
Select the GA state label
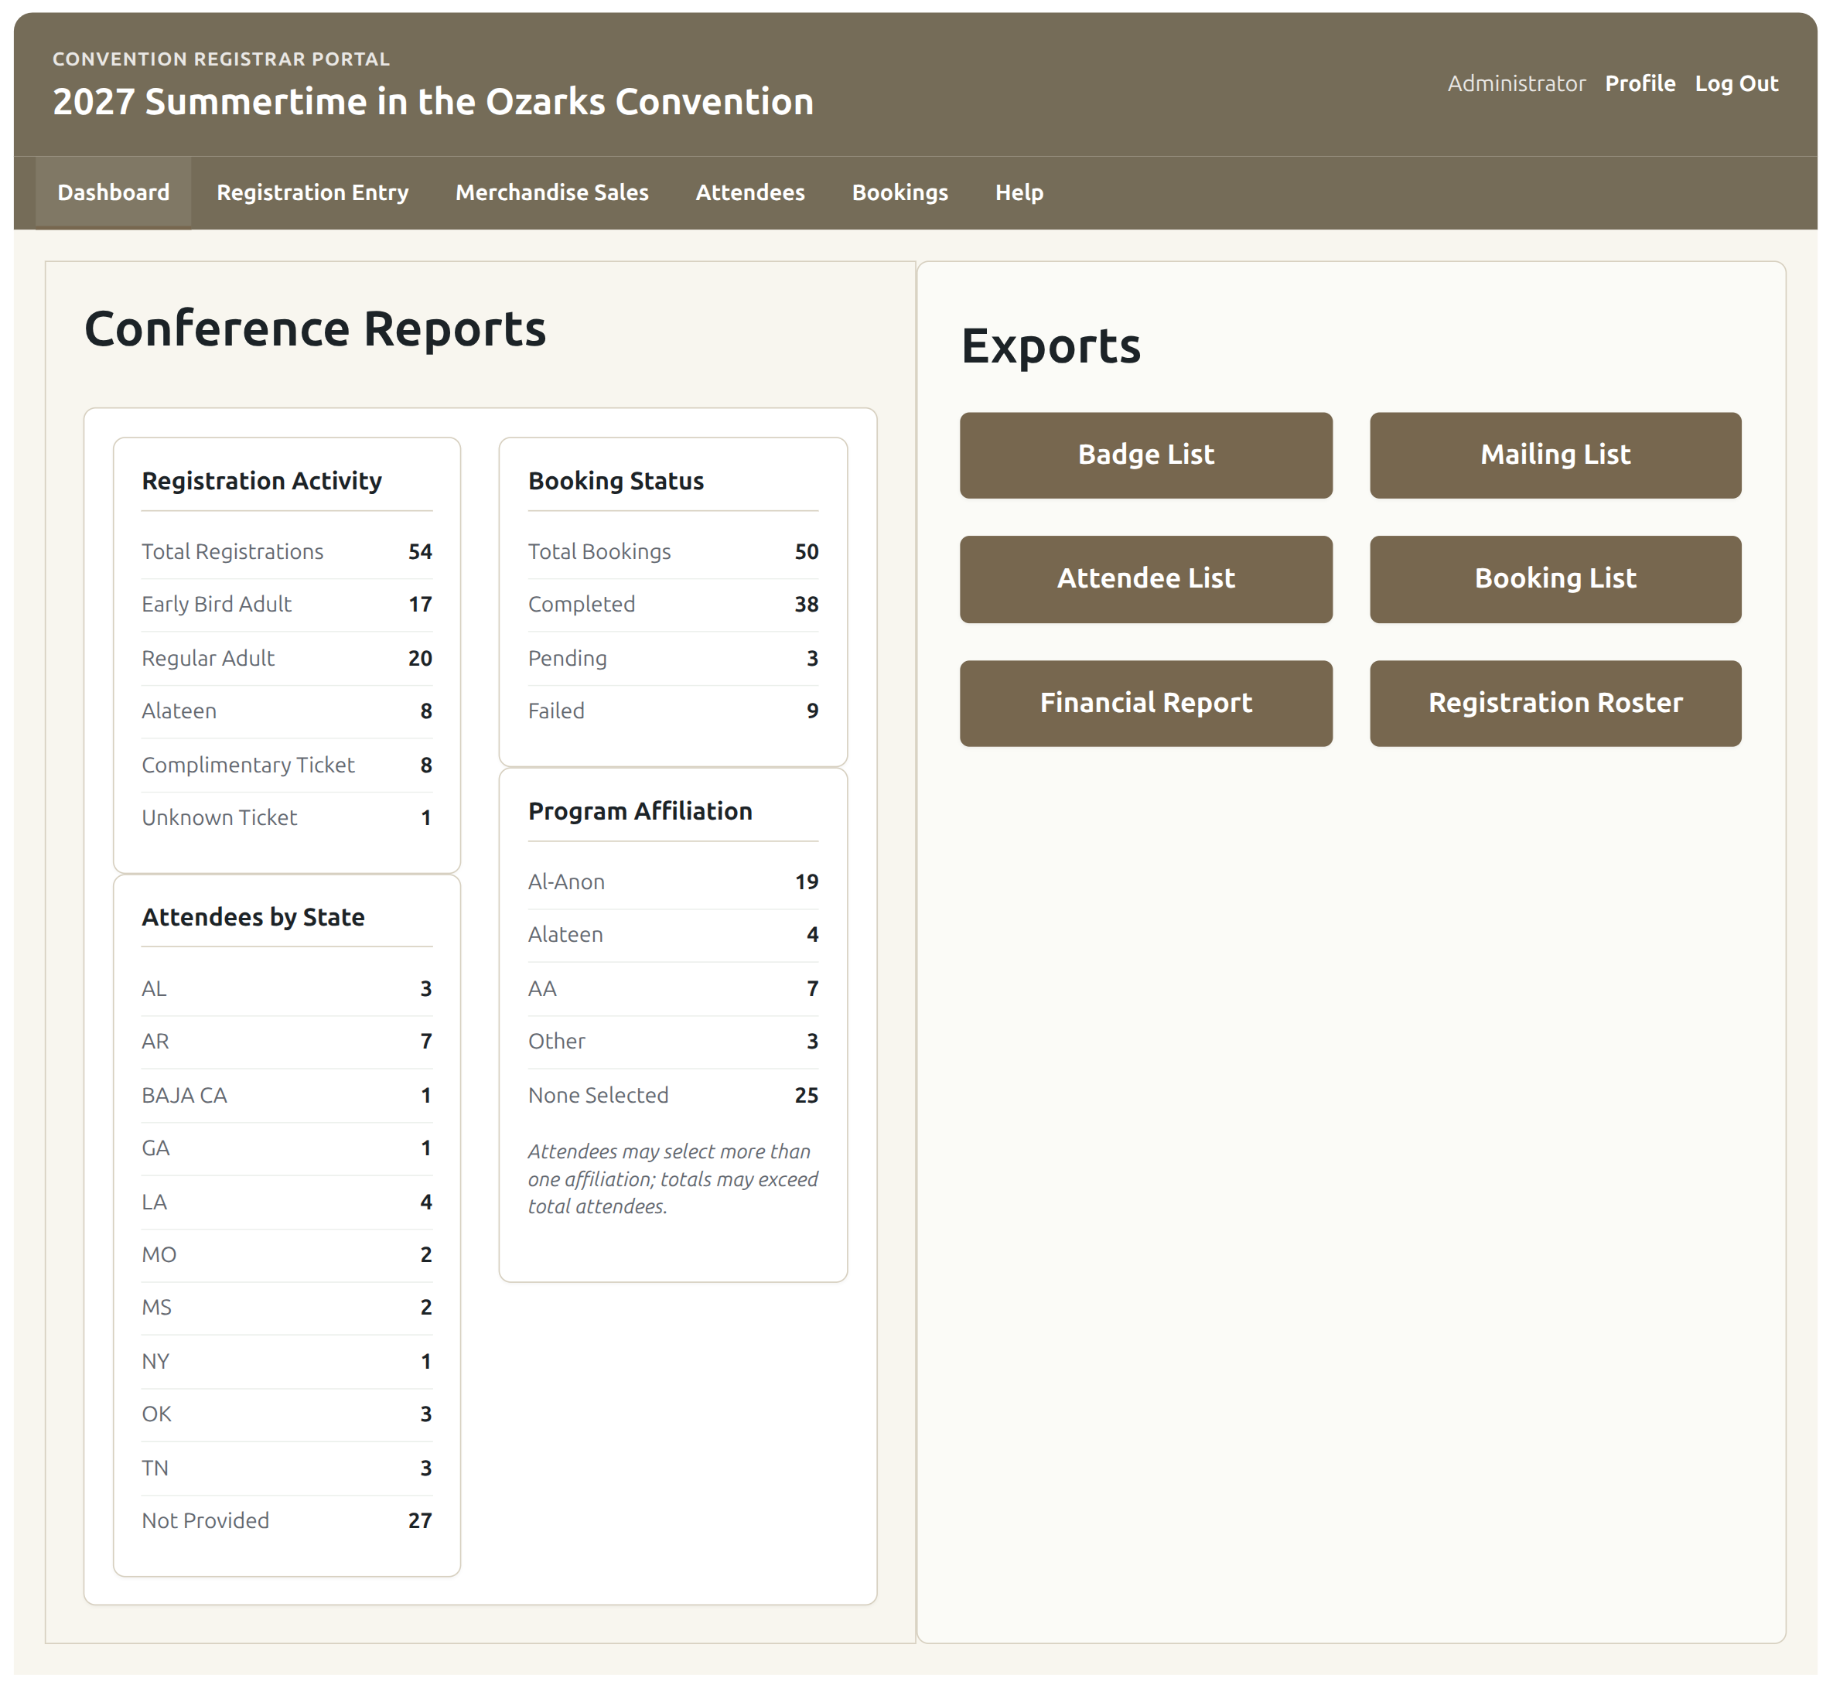tap(155, 1149)
